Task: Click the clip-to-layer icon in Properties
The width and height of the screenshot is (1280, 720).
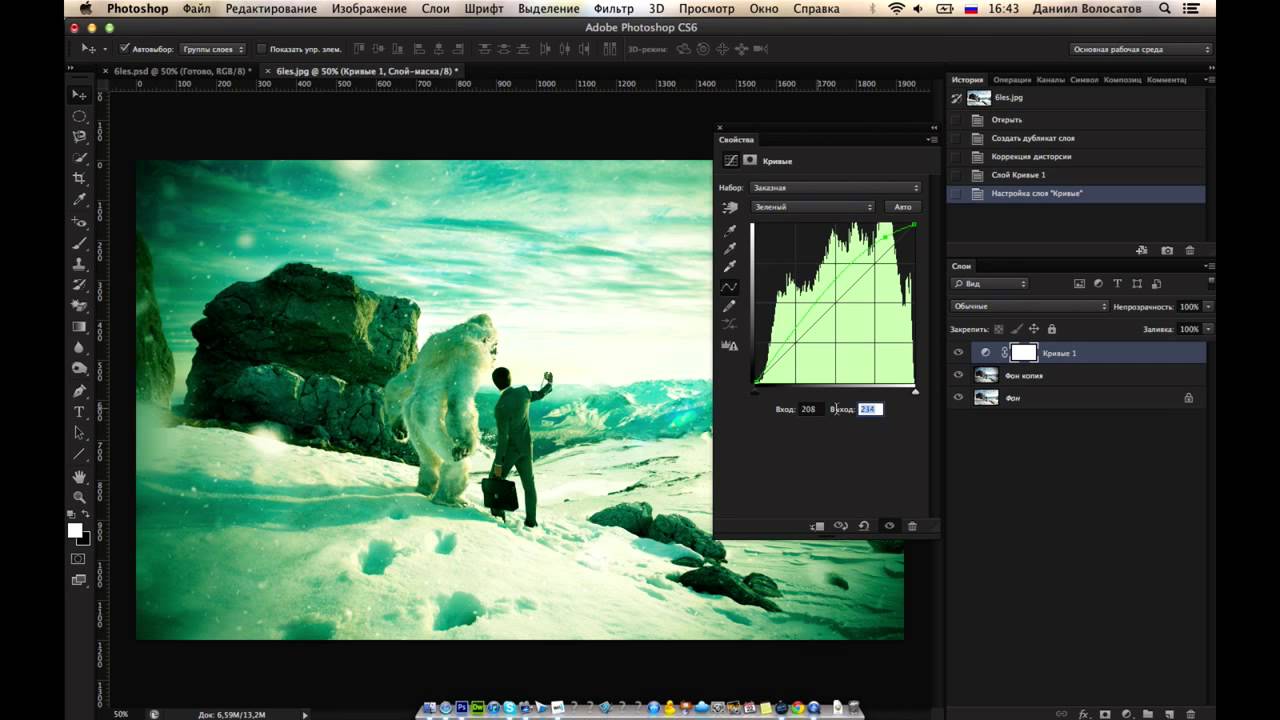Action: [817, 526]
